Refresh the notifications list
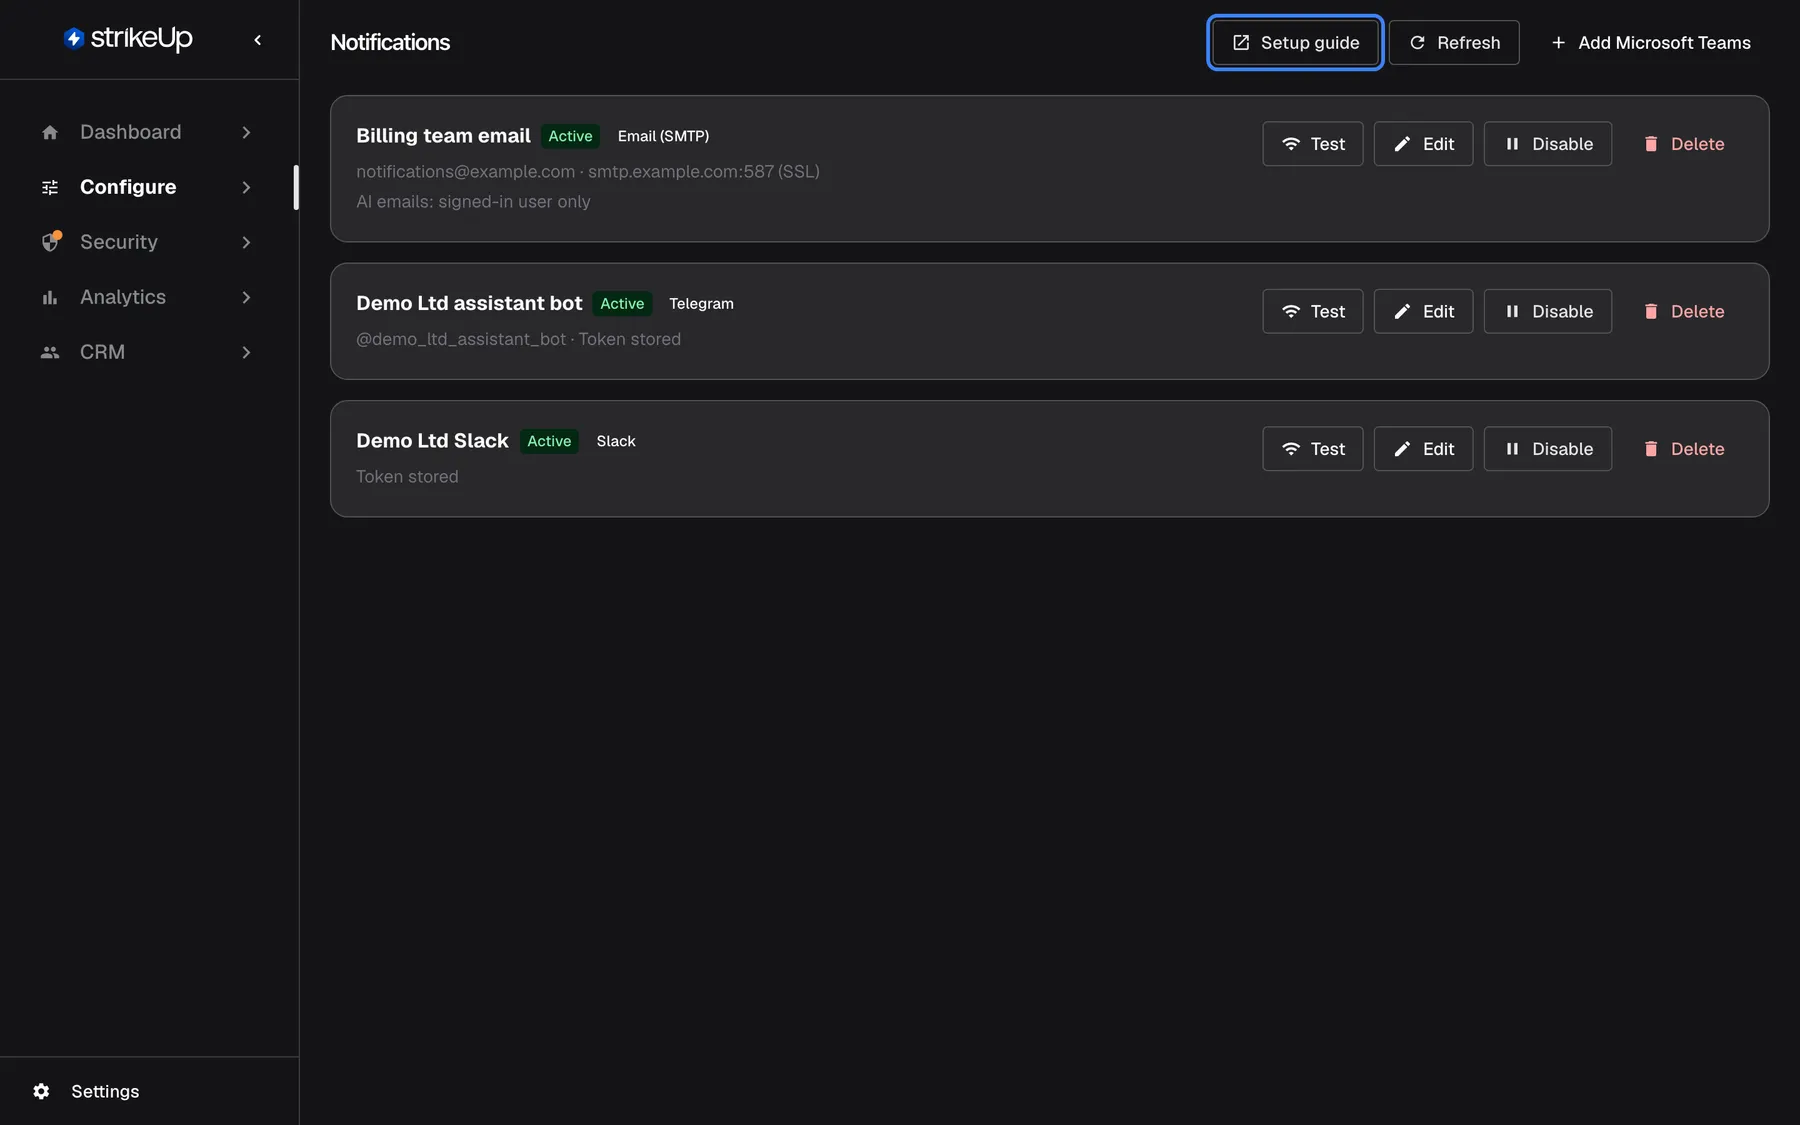The width and height of the screenshot is (1800, 1125). [x=1454, y=42]
